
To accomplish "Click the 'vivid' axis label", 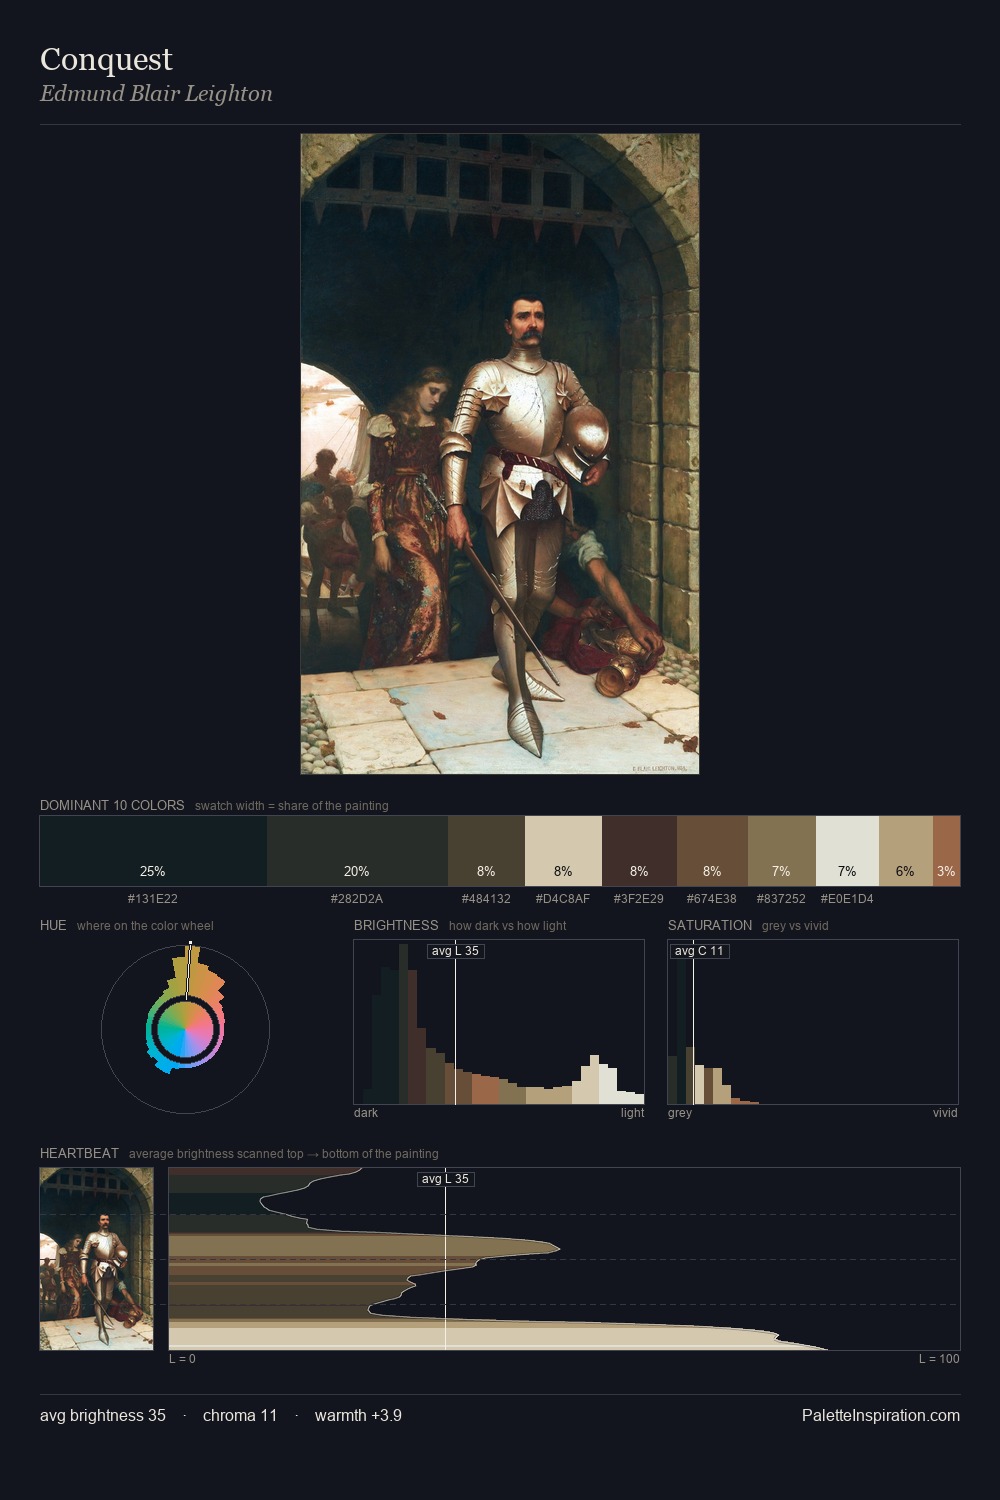I will tap(945, 1113).
